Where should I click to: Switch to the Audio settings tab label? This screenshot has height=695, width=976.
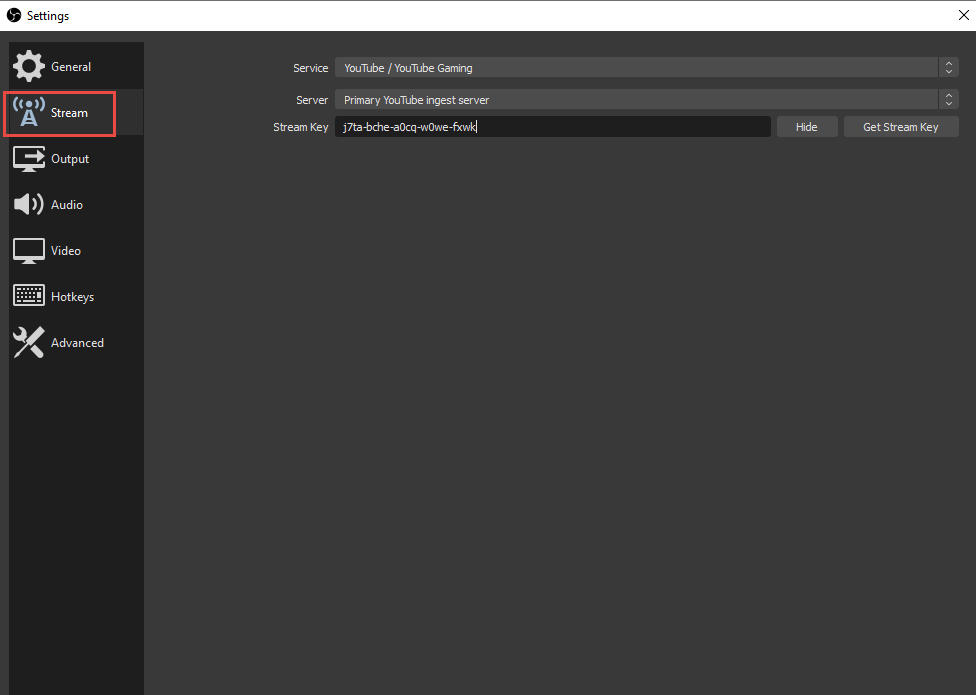click(x=67, y=205)
